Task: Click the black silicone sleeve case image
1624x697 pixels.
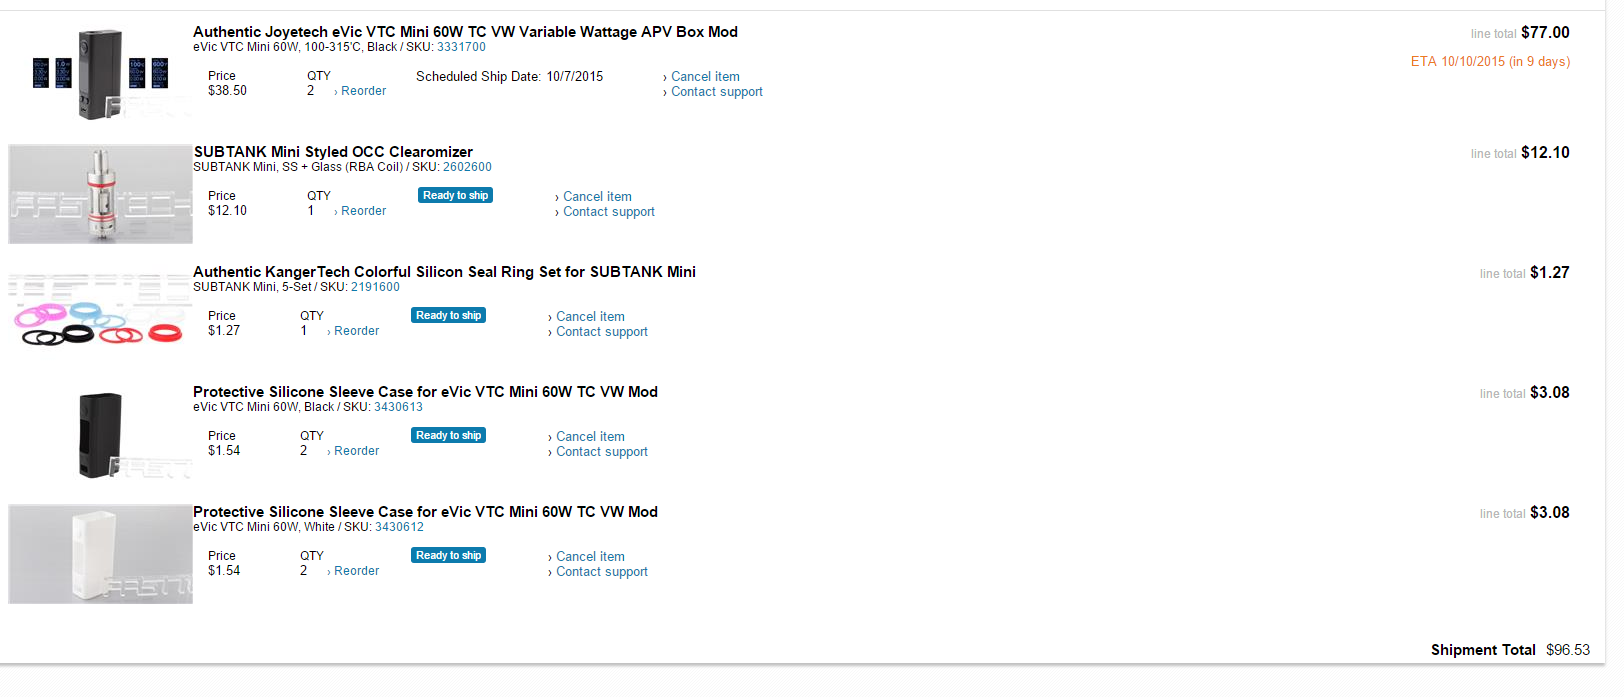Action: [100, 434]
